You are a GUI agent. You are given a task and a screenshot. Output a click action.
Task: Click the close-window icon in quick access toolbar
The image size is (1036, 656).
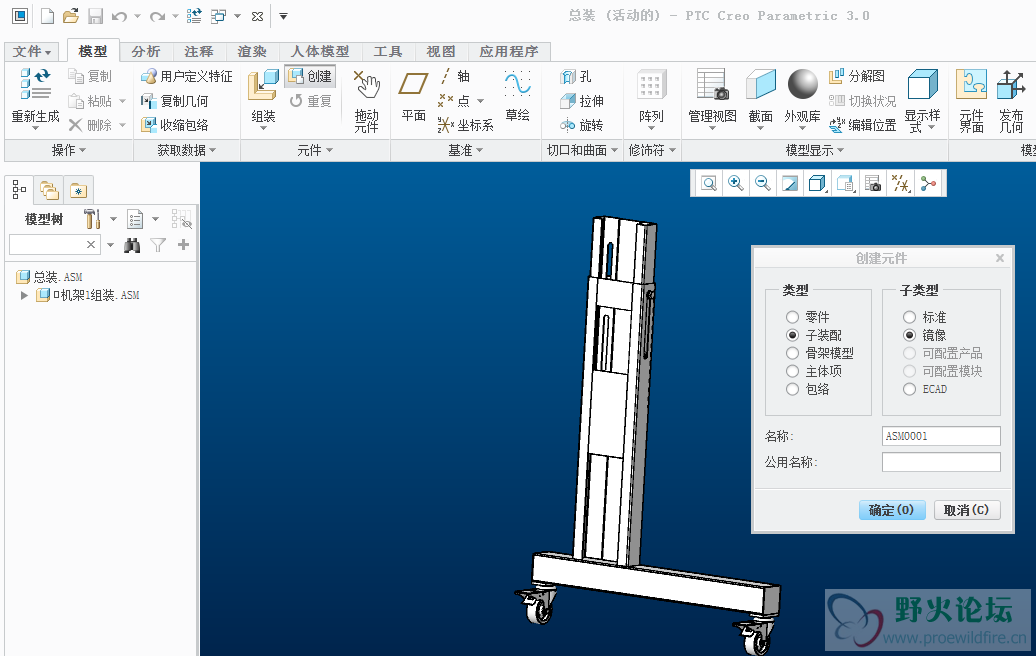(258, 17)
